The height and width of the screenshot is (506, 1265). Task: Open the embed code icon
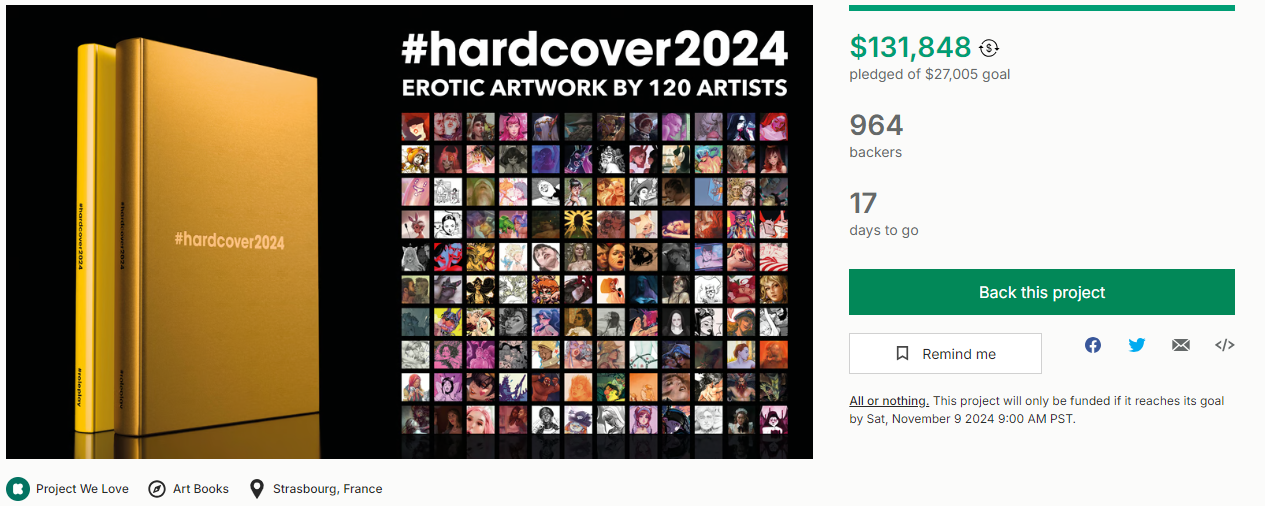(1225, 345)
